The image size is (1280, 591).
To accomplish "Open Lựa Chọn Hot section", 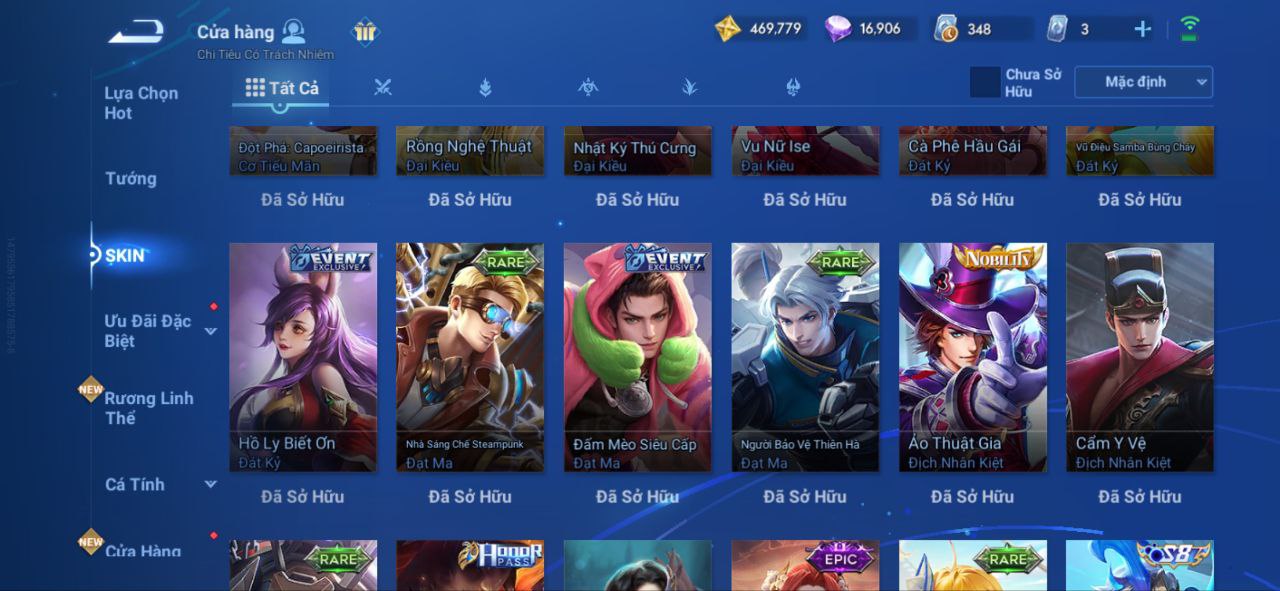I will [x=141, y=103].
